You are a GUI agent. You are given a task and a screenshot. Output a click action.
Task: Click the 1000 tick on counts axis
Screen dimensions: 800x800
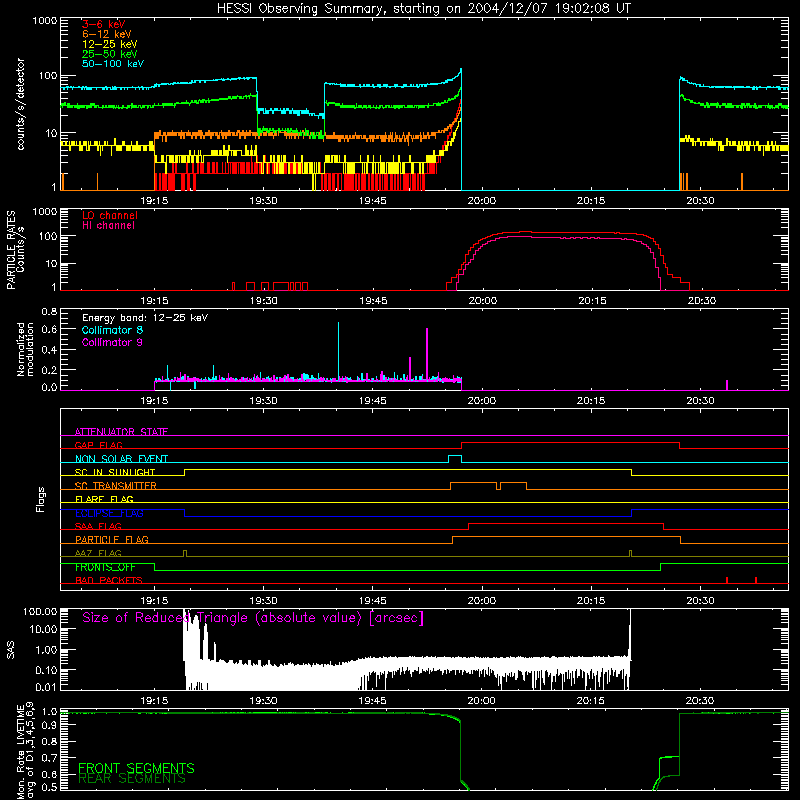pyautogui.click(x=45, y=21)
